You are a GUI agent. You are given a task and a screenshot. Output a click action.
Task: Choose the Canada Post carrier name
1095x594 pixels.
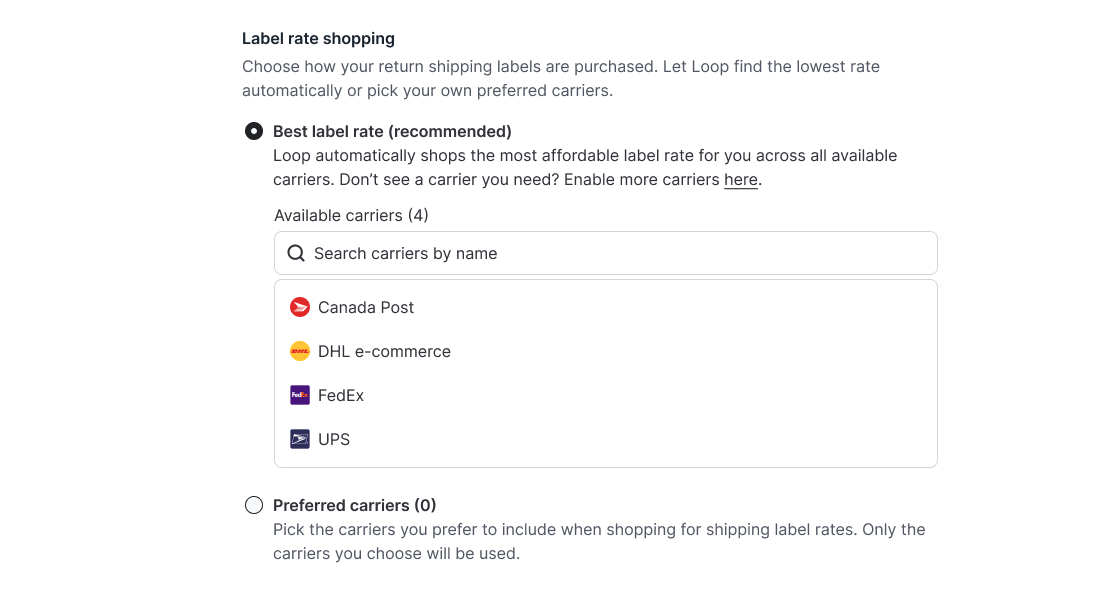pos(366,307)
